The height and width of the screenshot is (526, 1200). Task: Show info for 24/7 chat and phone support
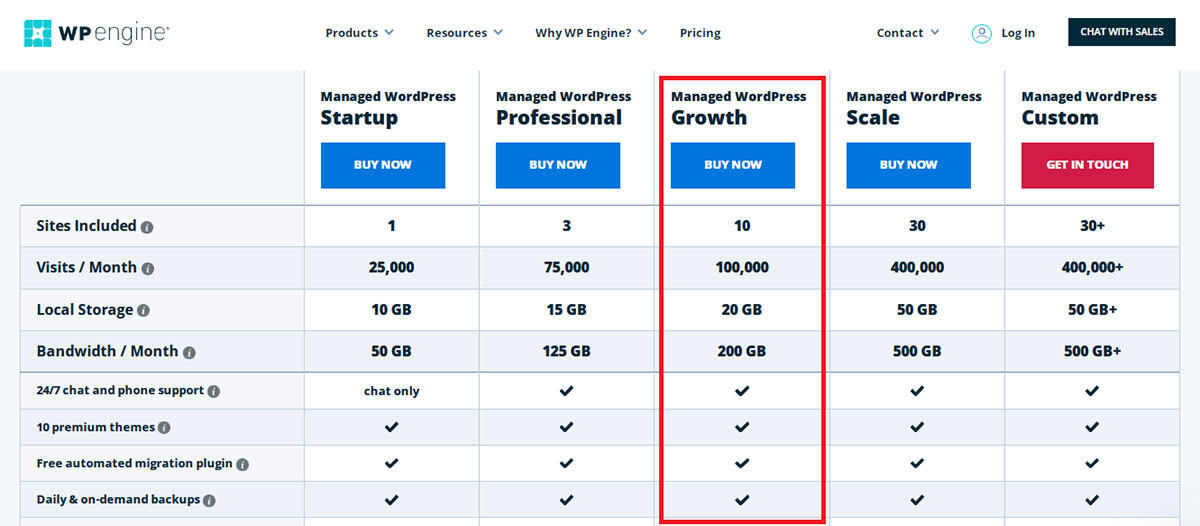click(214, 392)
